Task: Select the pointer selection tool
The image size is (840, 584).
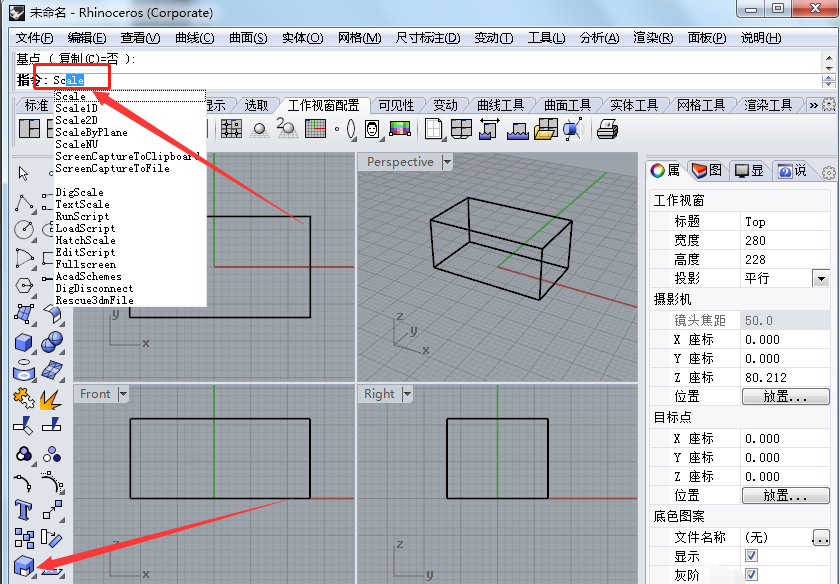Action: (23, 174)
